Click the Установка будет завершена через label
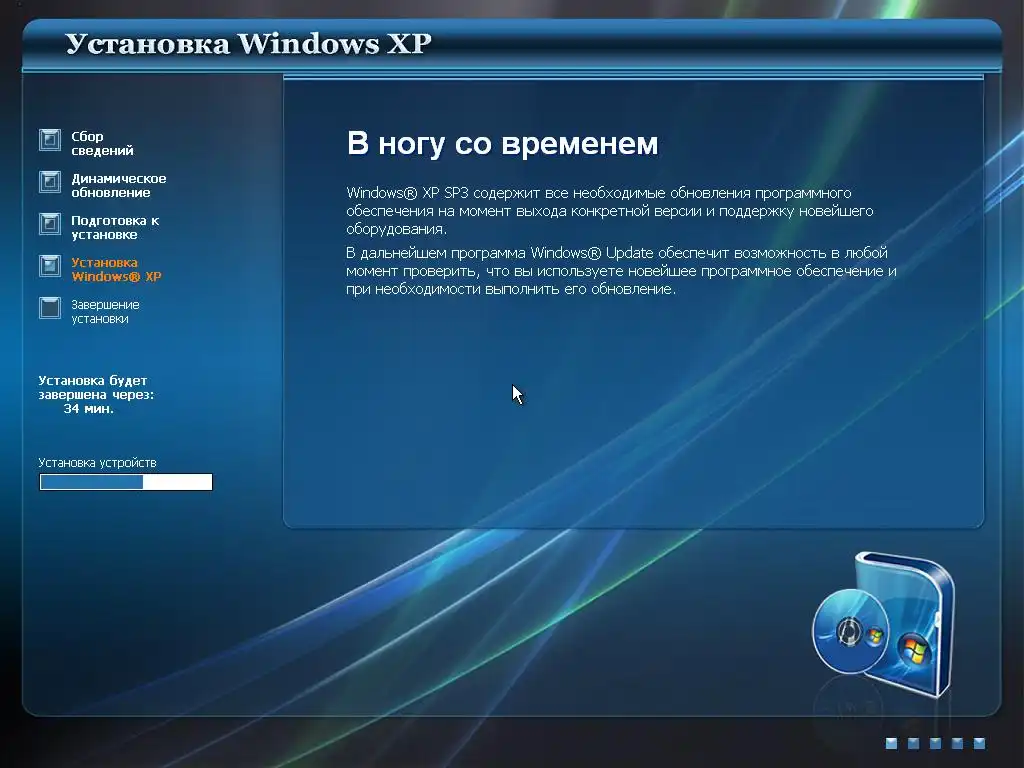 (96, 387)
